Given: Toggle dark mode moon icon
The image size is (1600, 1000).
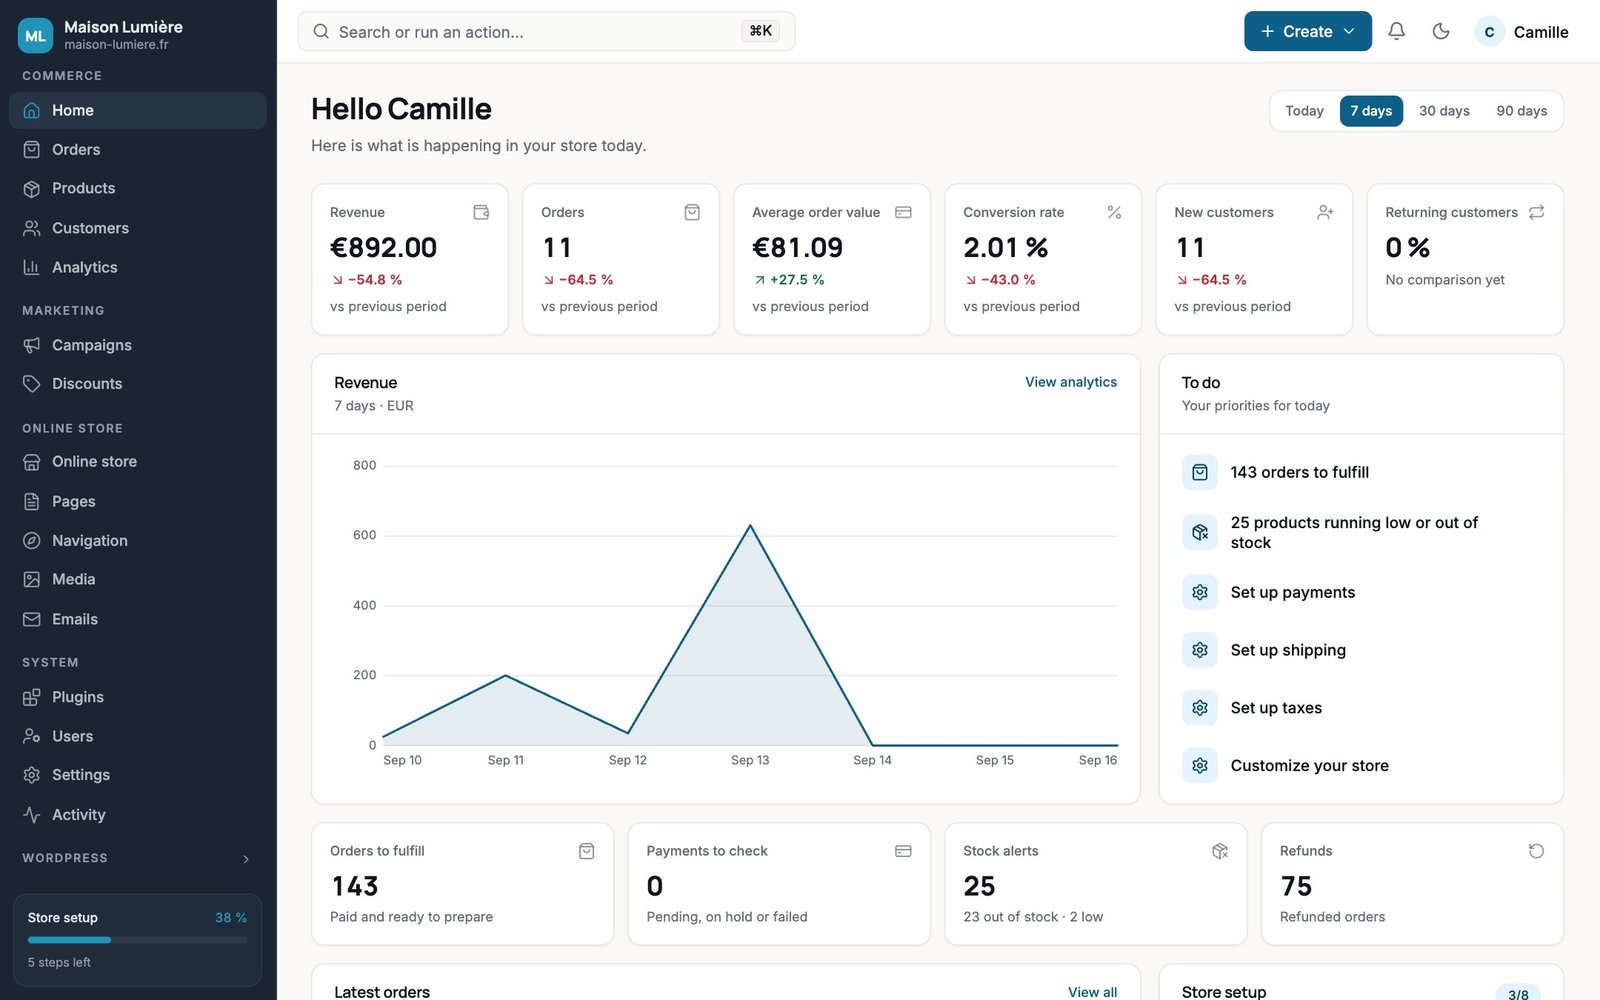Looking at the screenshot, I should coord(1441,31).
